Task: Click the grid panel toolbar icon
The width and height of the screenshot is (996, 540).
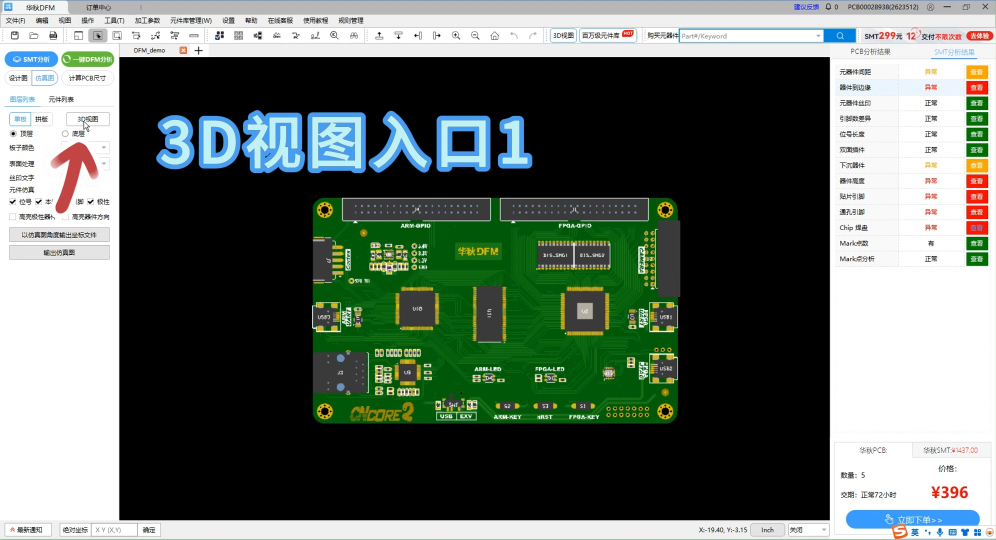Action: pyautogui.click(x=239, y=36)
